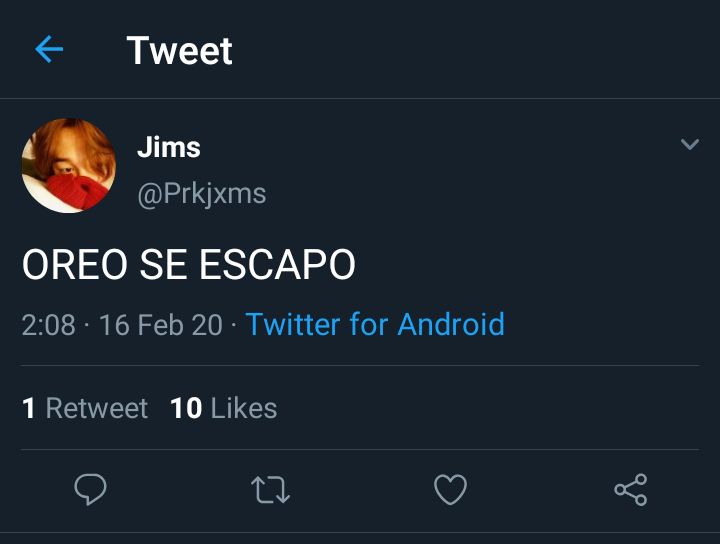Click the bold number 10 beside Likes

coord(186,408)
